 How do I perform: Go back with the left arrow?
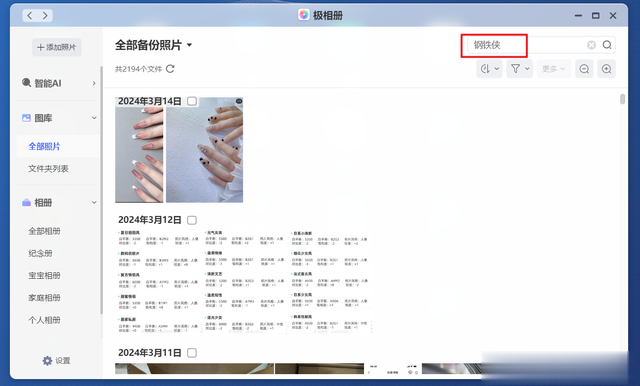point(29,16)
